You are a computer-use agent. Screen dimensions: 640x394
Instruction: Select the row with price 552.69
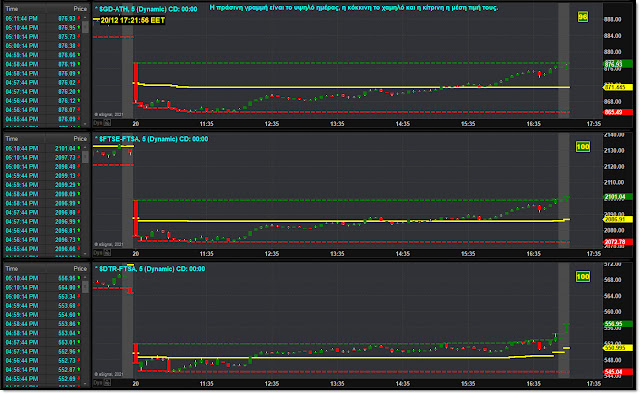pos(42,379)
